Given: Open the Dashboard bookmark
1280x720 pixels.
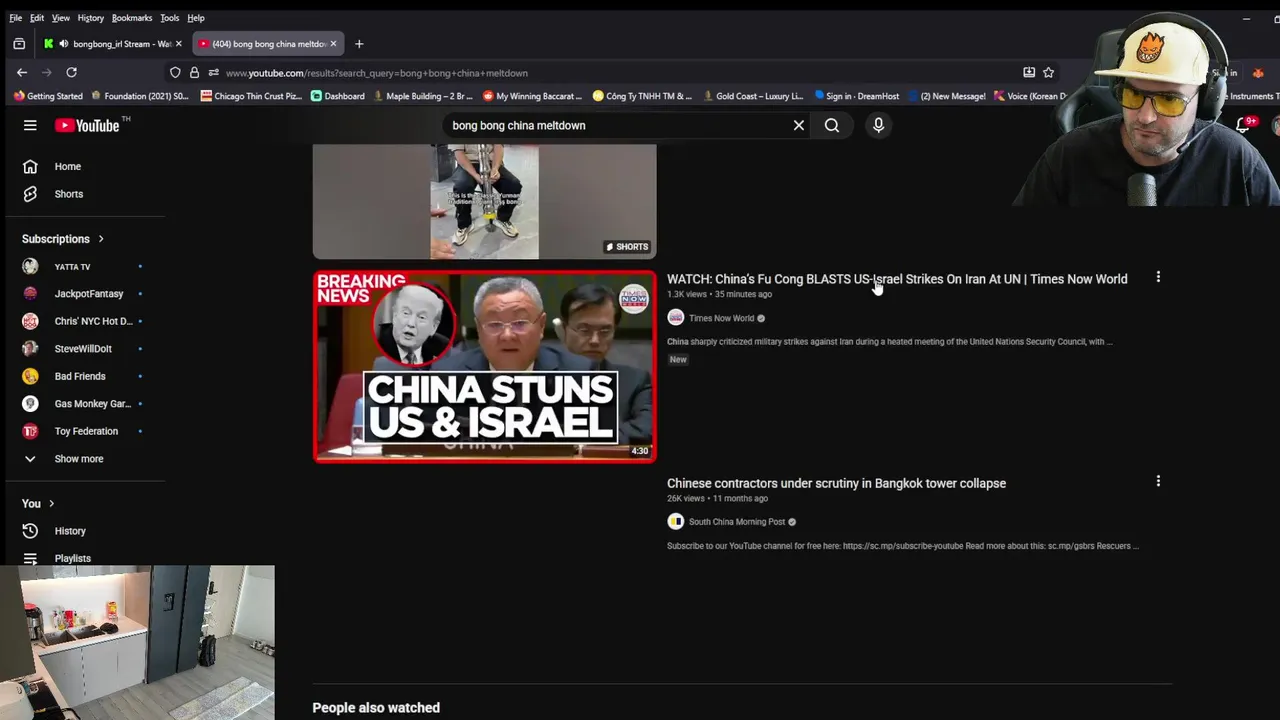Looking at the screenshot, I should point(338,96).
